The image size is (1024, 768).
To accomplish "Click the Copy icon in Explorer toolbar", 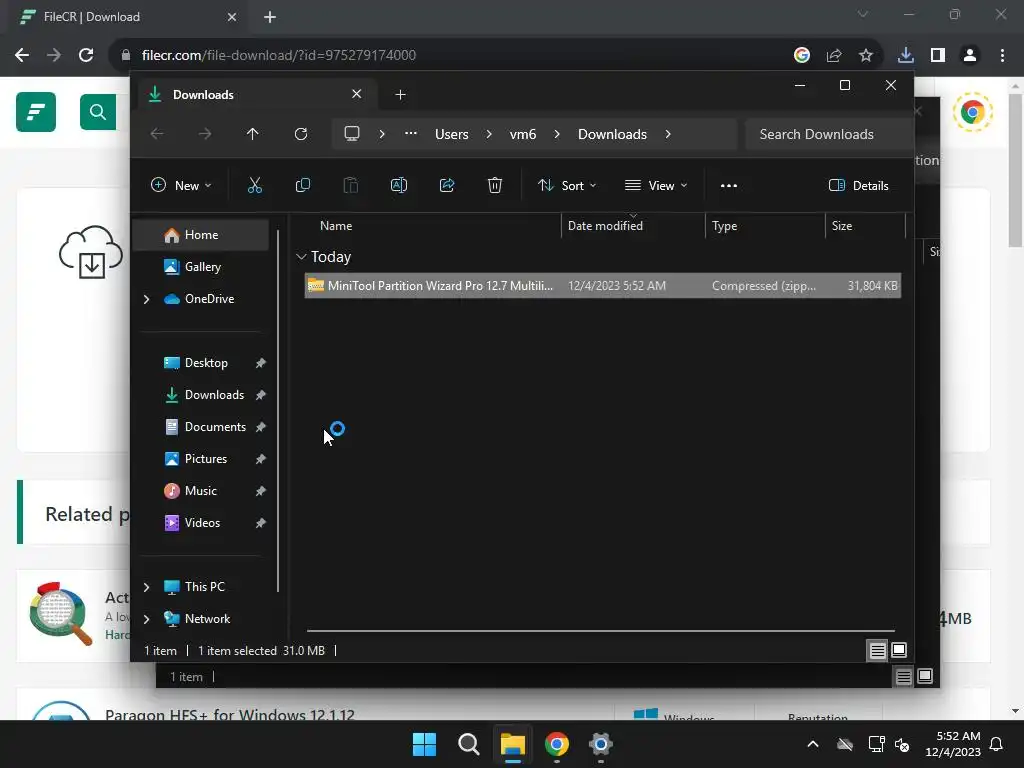I will [x=302, y=185].
